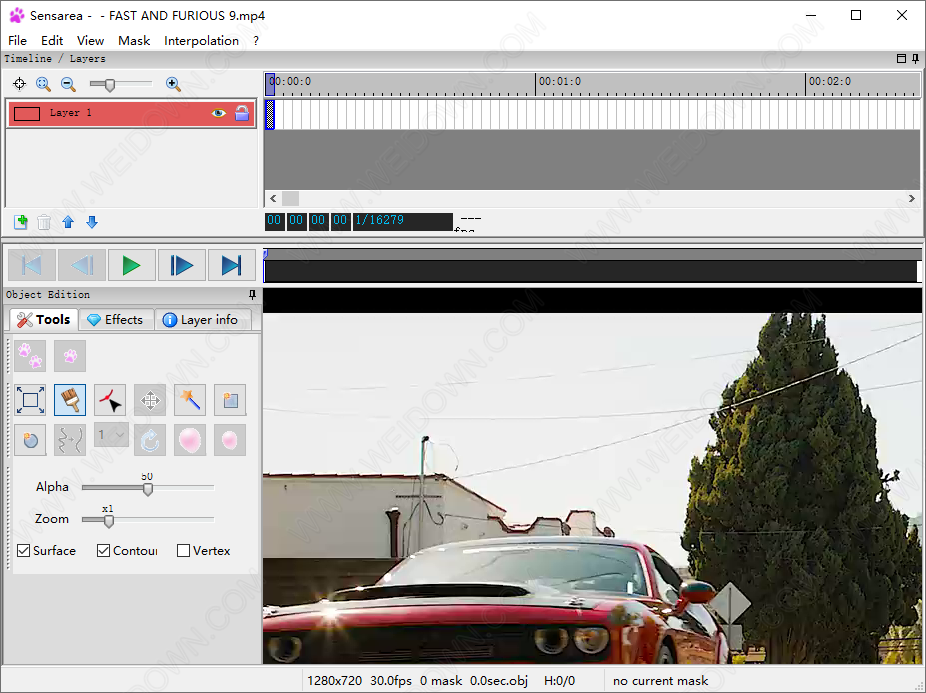The width and height of the screenshot is (926, 693).
Task: Float the Timeline / Layers panel window icon
Action: 901,58
